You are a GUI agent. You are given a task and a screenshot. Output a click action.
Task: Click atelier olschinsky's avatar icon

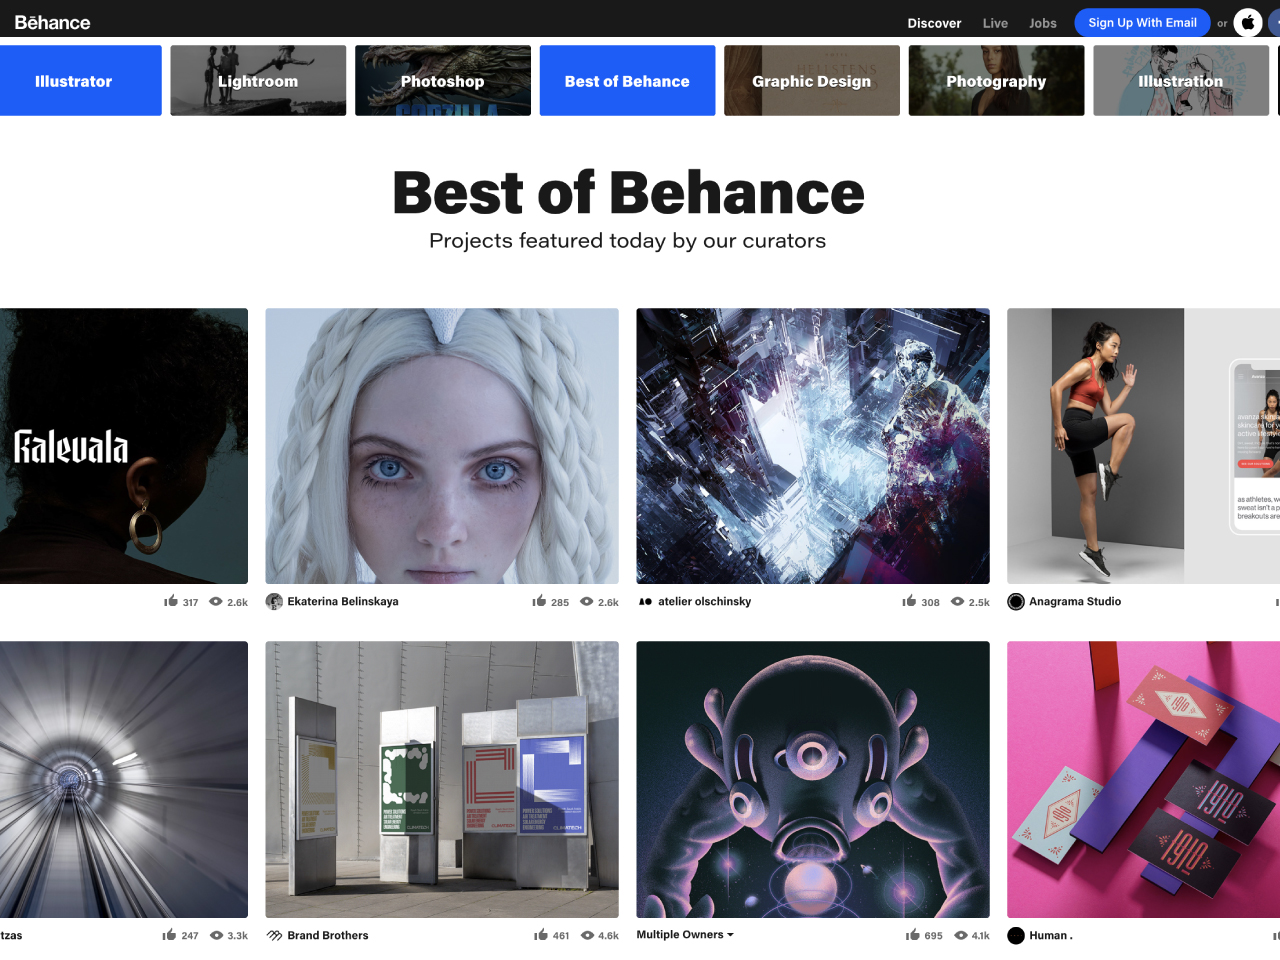(x=645, y=601)
